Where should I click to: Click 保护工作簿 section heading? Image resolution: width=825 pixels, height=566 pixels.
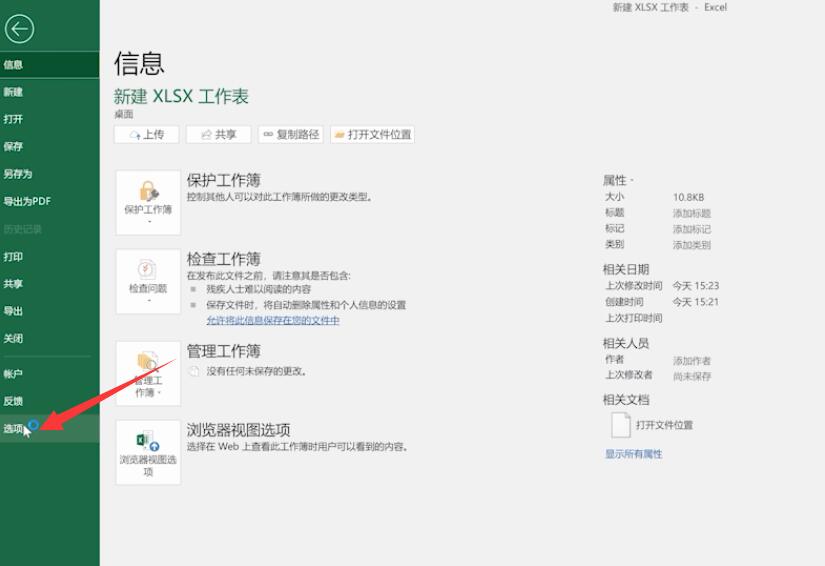(x=224, y=180)
